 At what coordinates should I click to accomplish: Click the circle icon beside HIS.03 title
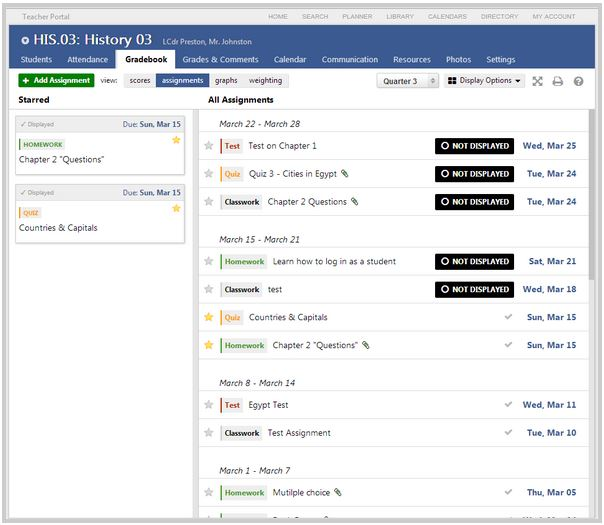(x=25, y=40)
